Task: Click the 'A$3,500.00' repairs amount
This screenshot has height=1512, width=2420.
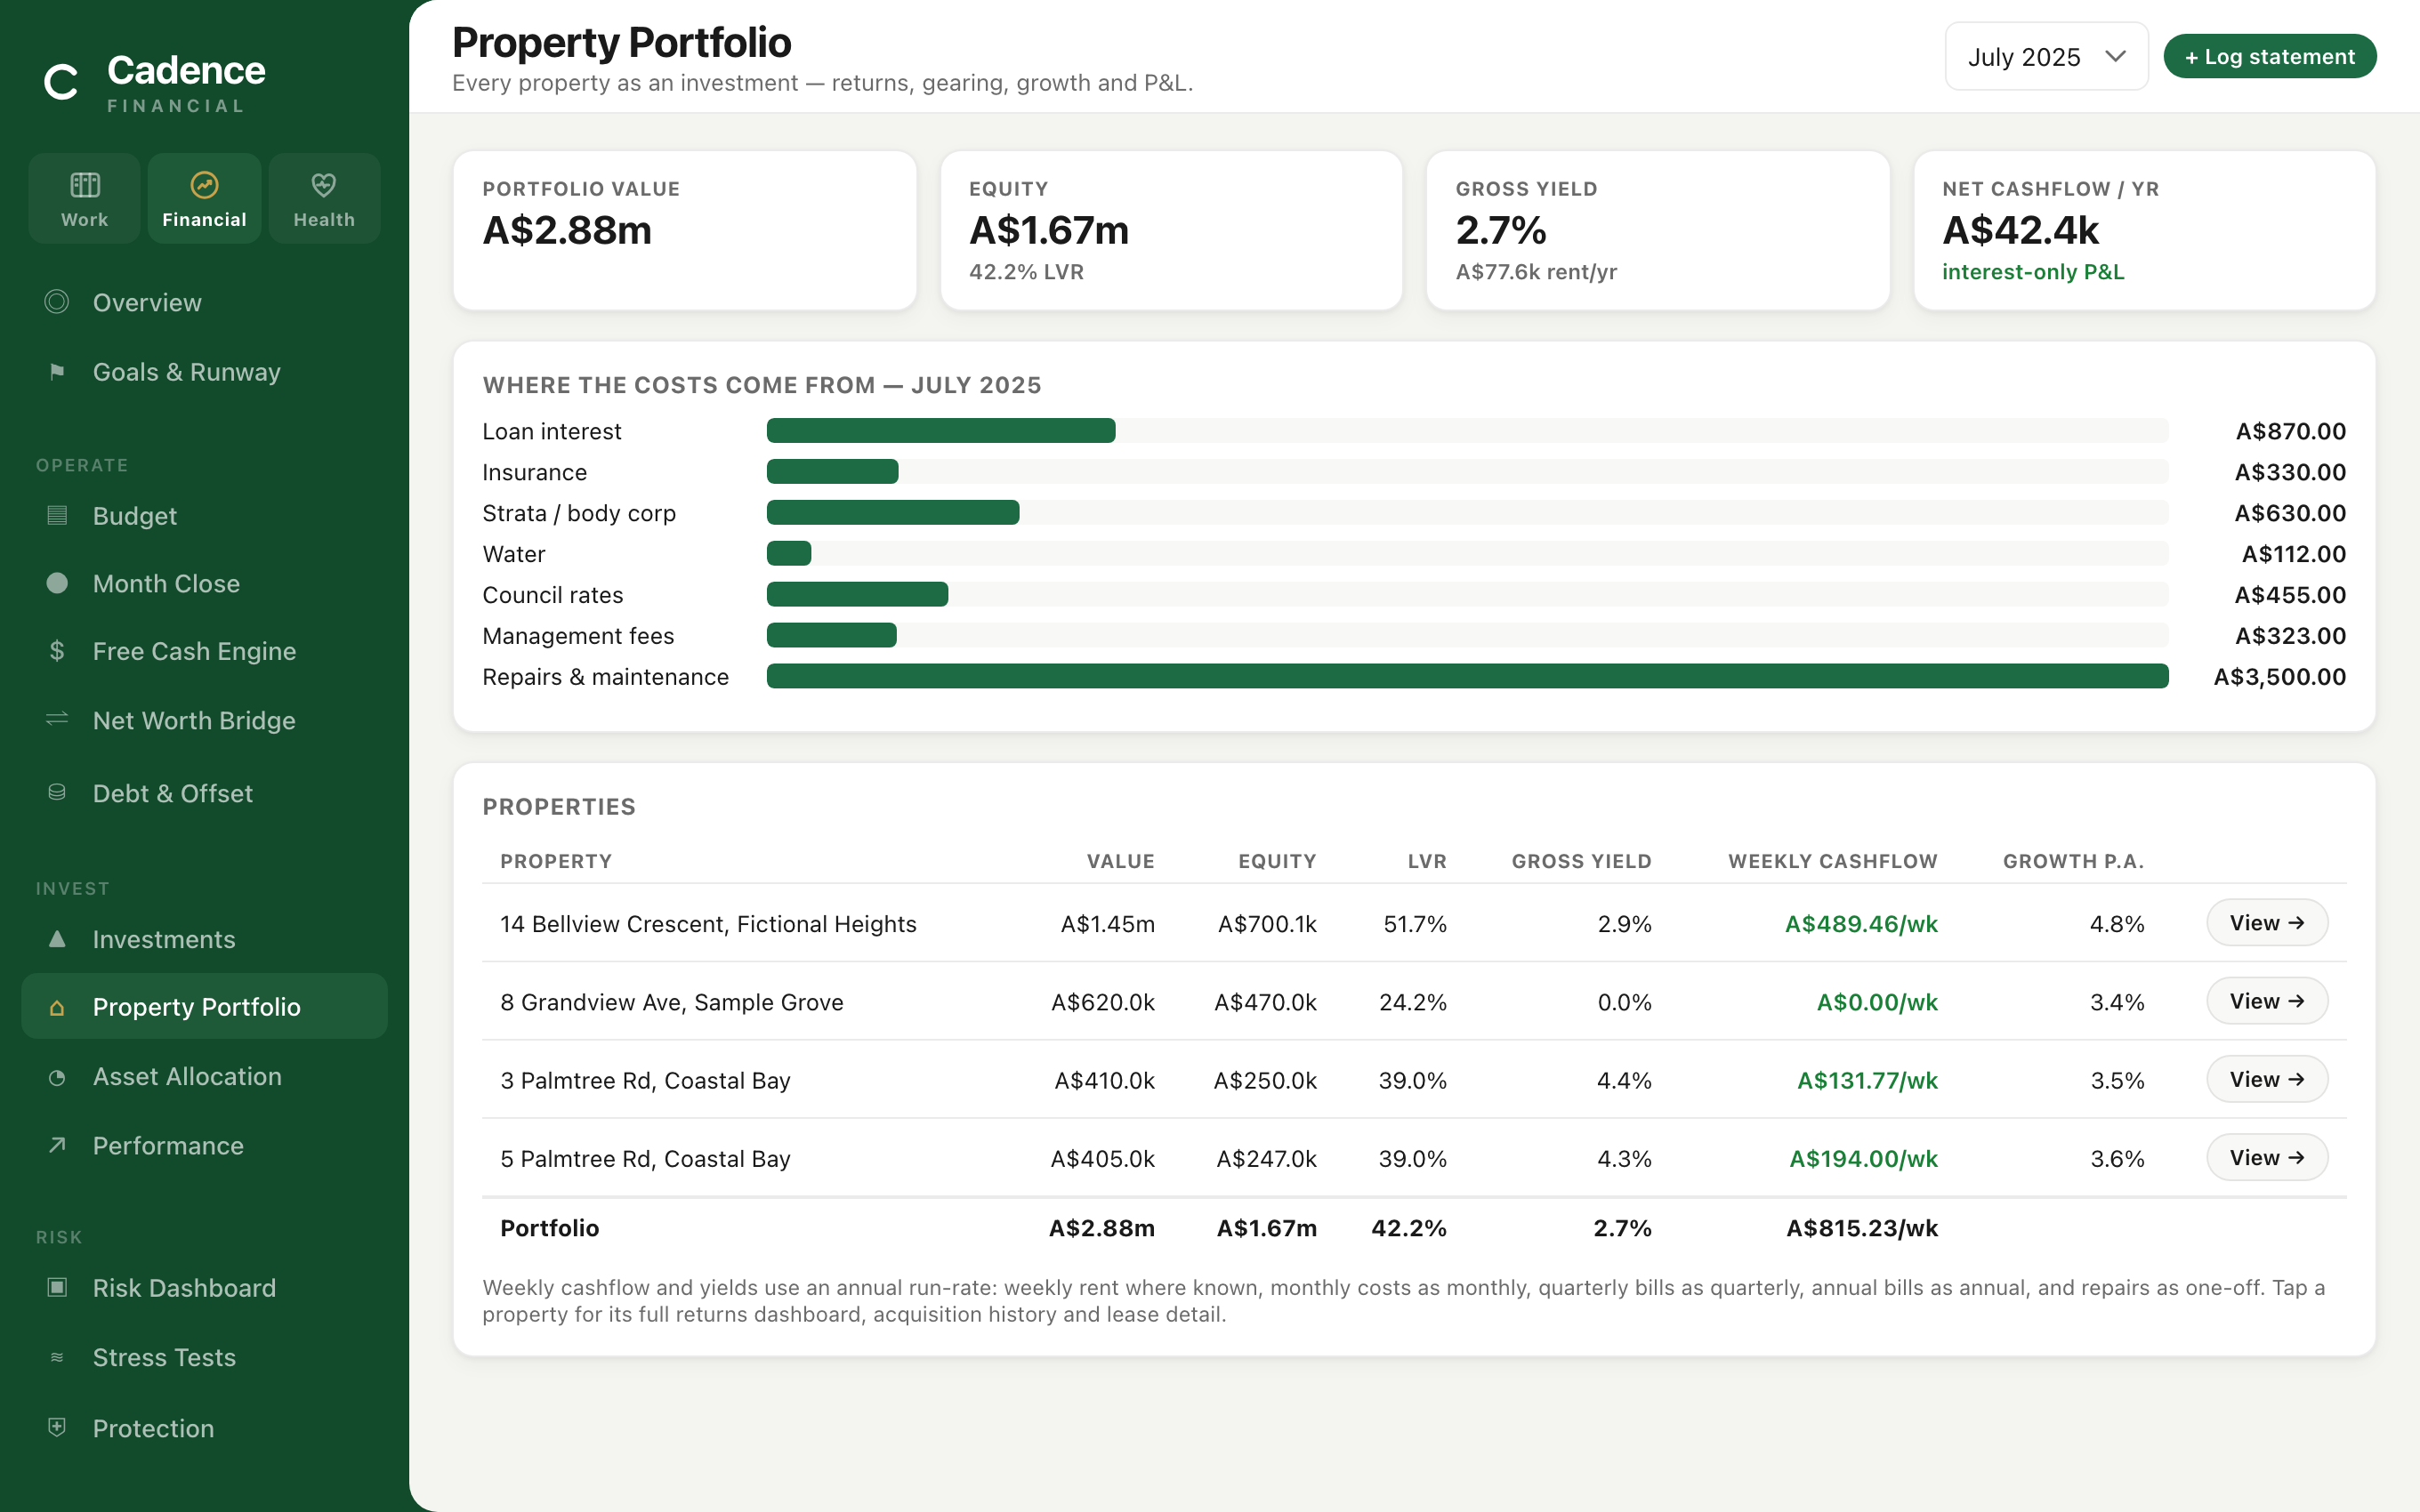Action: click(x=2279, y=677)
